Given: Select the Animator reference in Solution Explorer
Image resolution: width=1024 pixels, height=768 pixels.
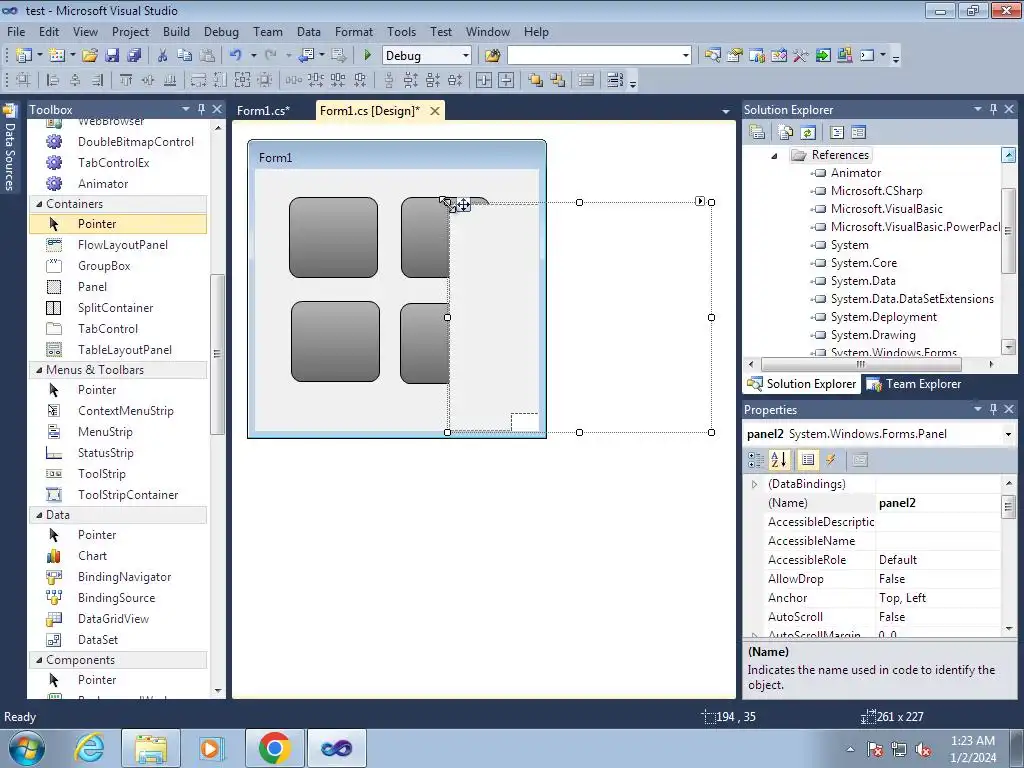Looking at the screenshot, I should coord(856,173).
